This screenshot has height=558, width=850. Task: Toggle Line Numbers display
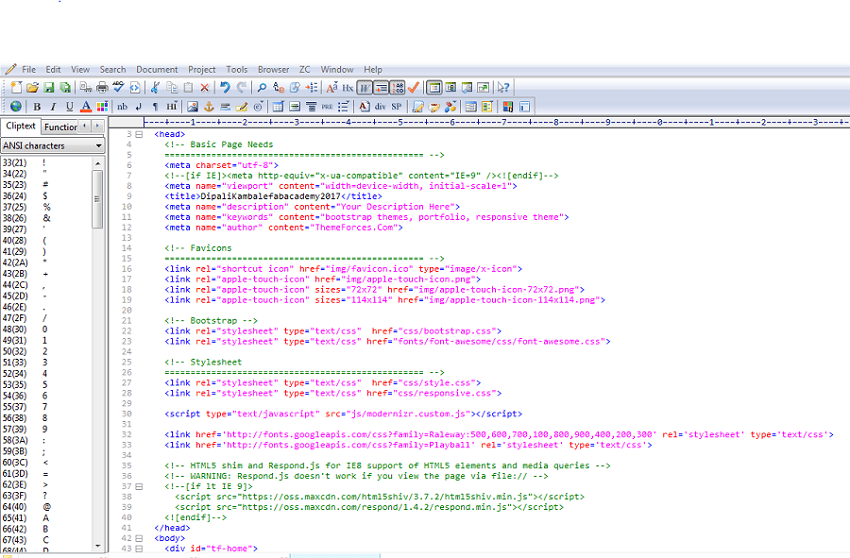coord(397,87)
